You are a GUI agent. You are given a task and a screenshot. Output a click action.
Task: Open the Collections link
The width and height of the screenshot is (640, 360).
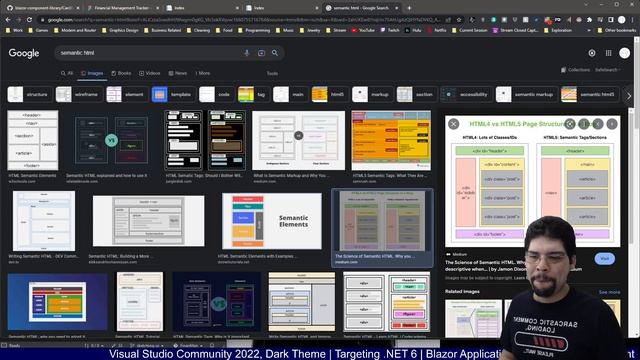pyautogui.click(x=576, y=70)
